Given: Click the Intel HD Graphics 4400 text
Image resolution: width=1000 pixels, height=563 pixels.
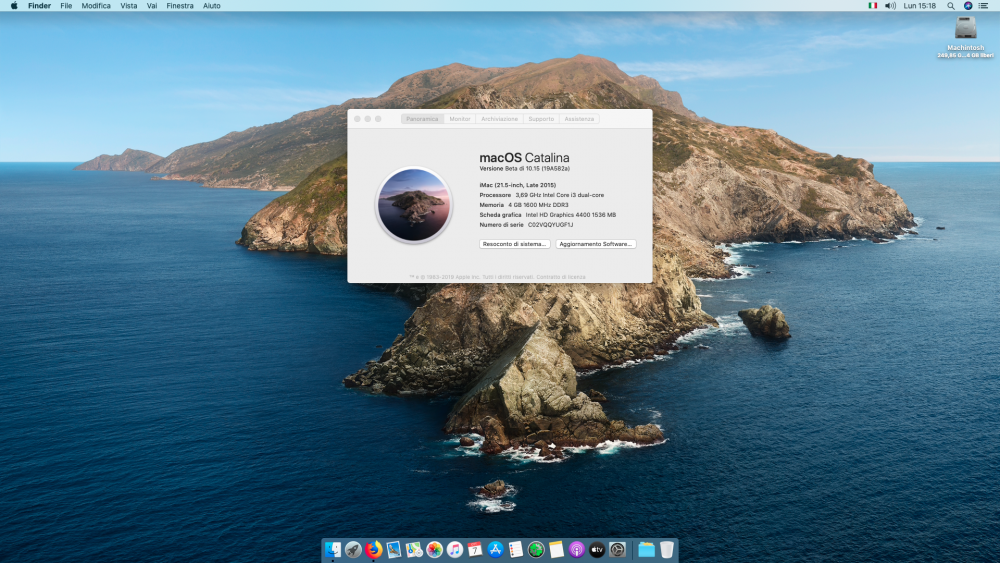Looking at the screenshot, I should coord(571,215).
